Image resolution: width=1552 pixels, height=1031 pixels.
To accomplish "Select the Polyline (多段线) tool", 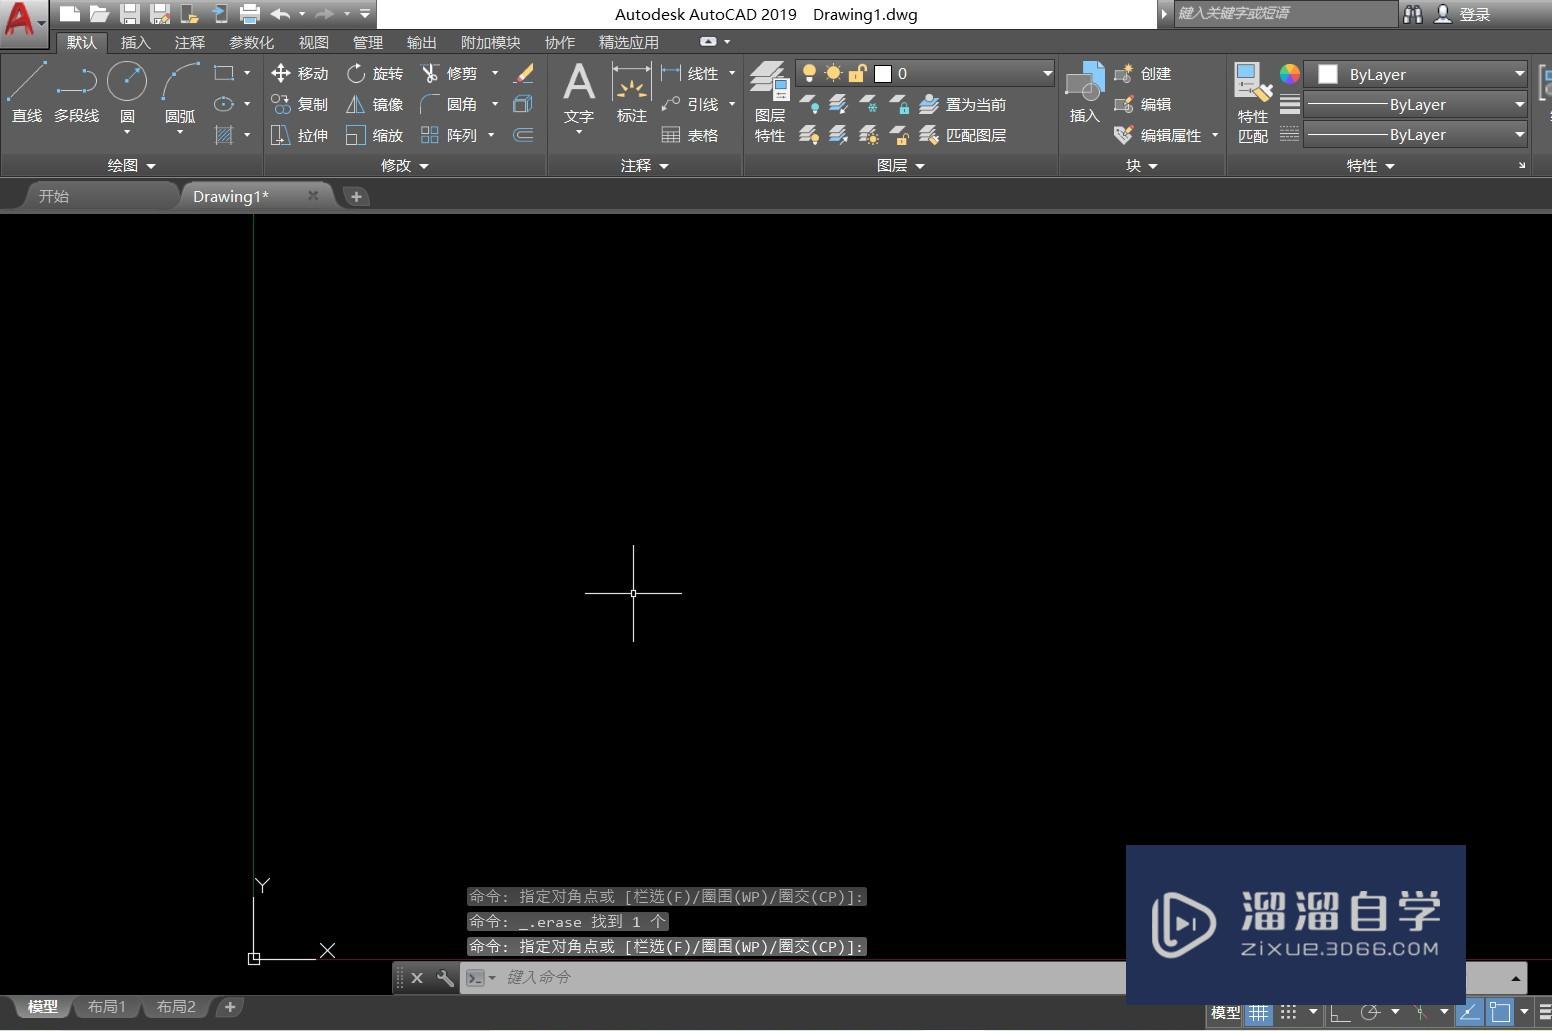I will click(76, 83).
